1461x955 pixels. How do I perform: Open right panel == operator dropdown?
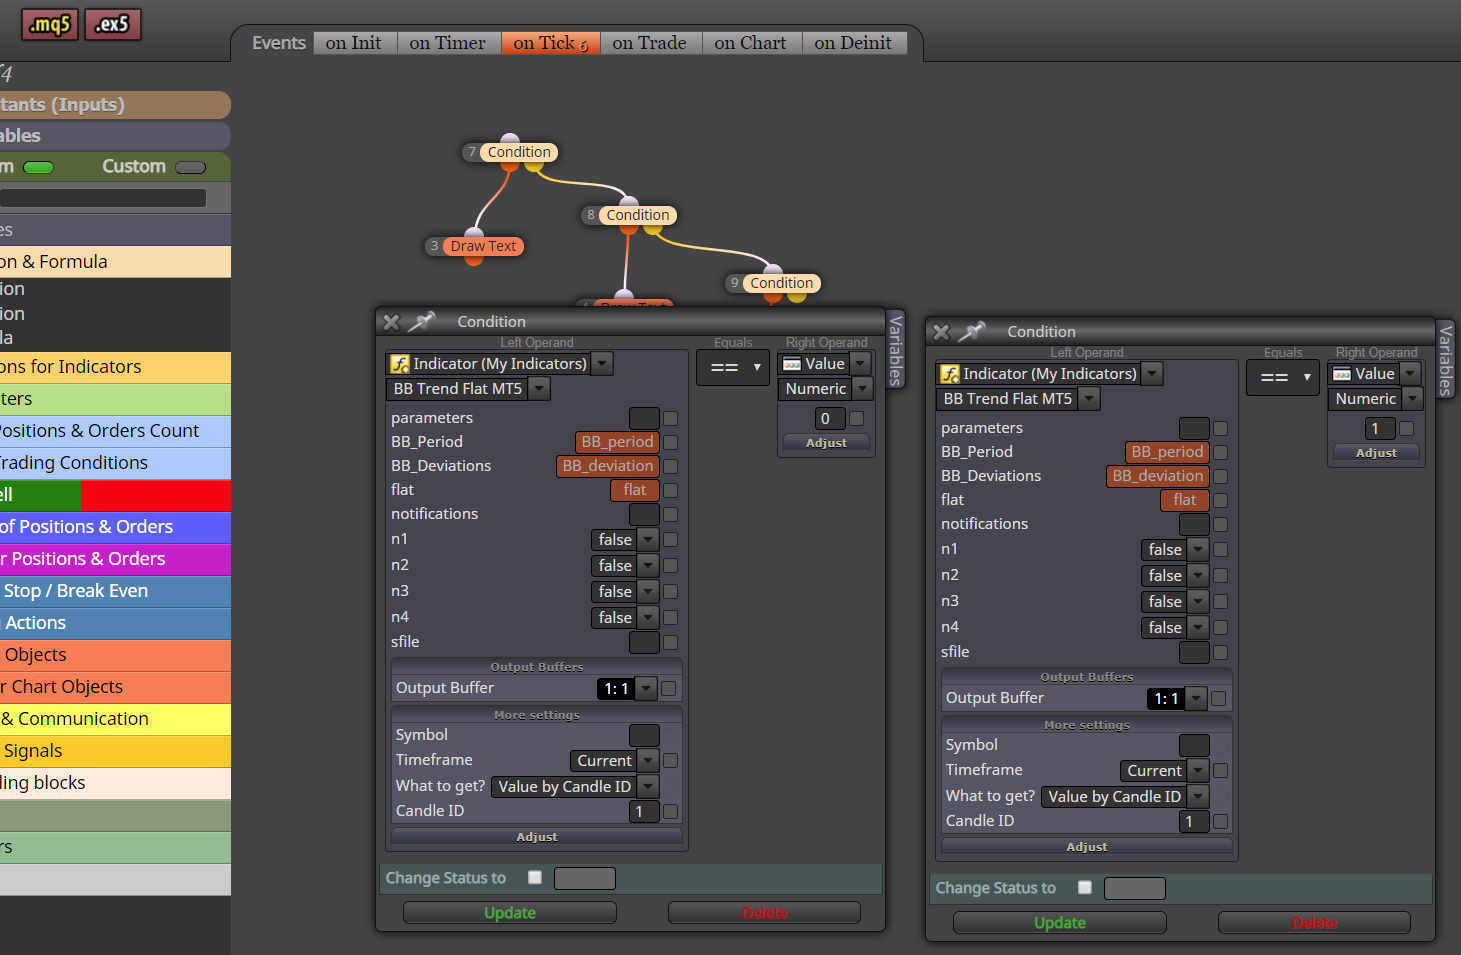(1283, 378)
